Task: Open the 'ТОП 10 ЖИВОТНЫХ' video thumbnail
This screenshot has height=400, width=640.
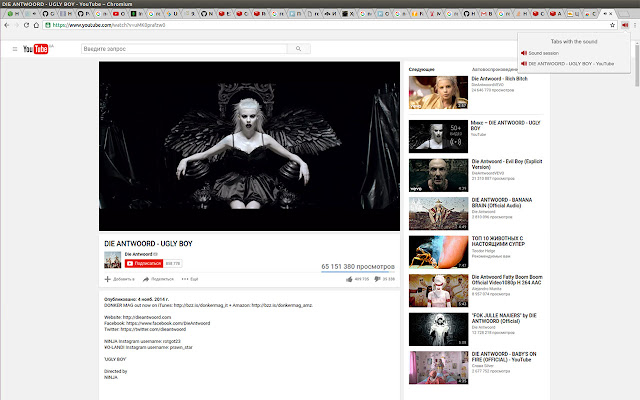Action: click(x=438, y=252)
